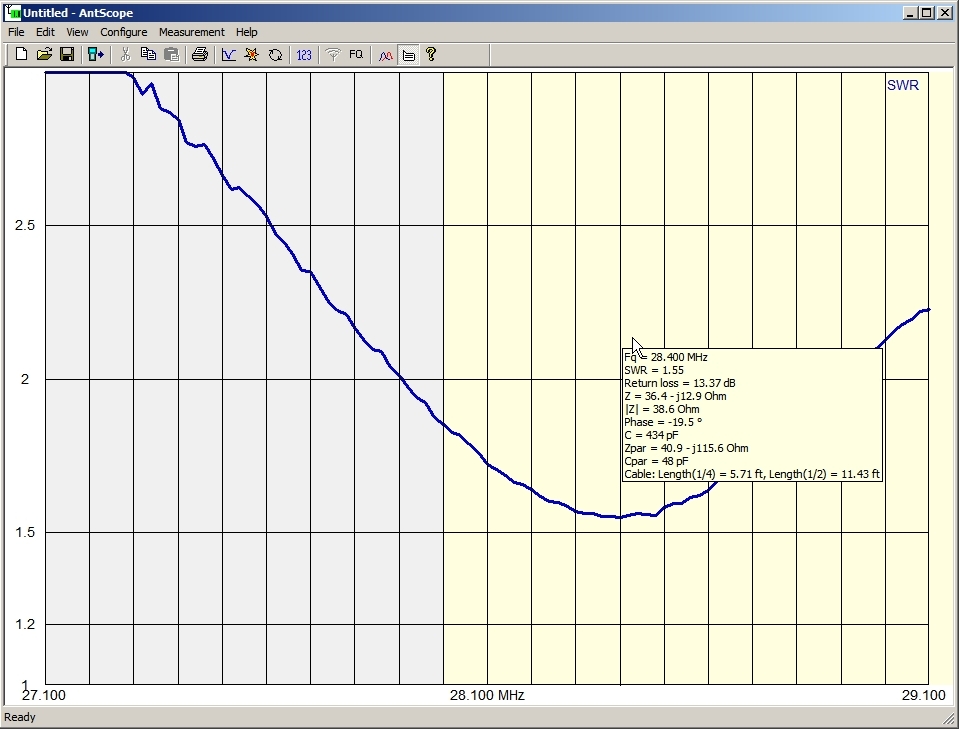The width and height of the screenshot is (959, 729).
Task: Open the Configure menu
Action: (124, 32)
